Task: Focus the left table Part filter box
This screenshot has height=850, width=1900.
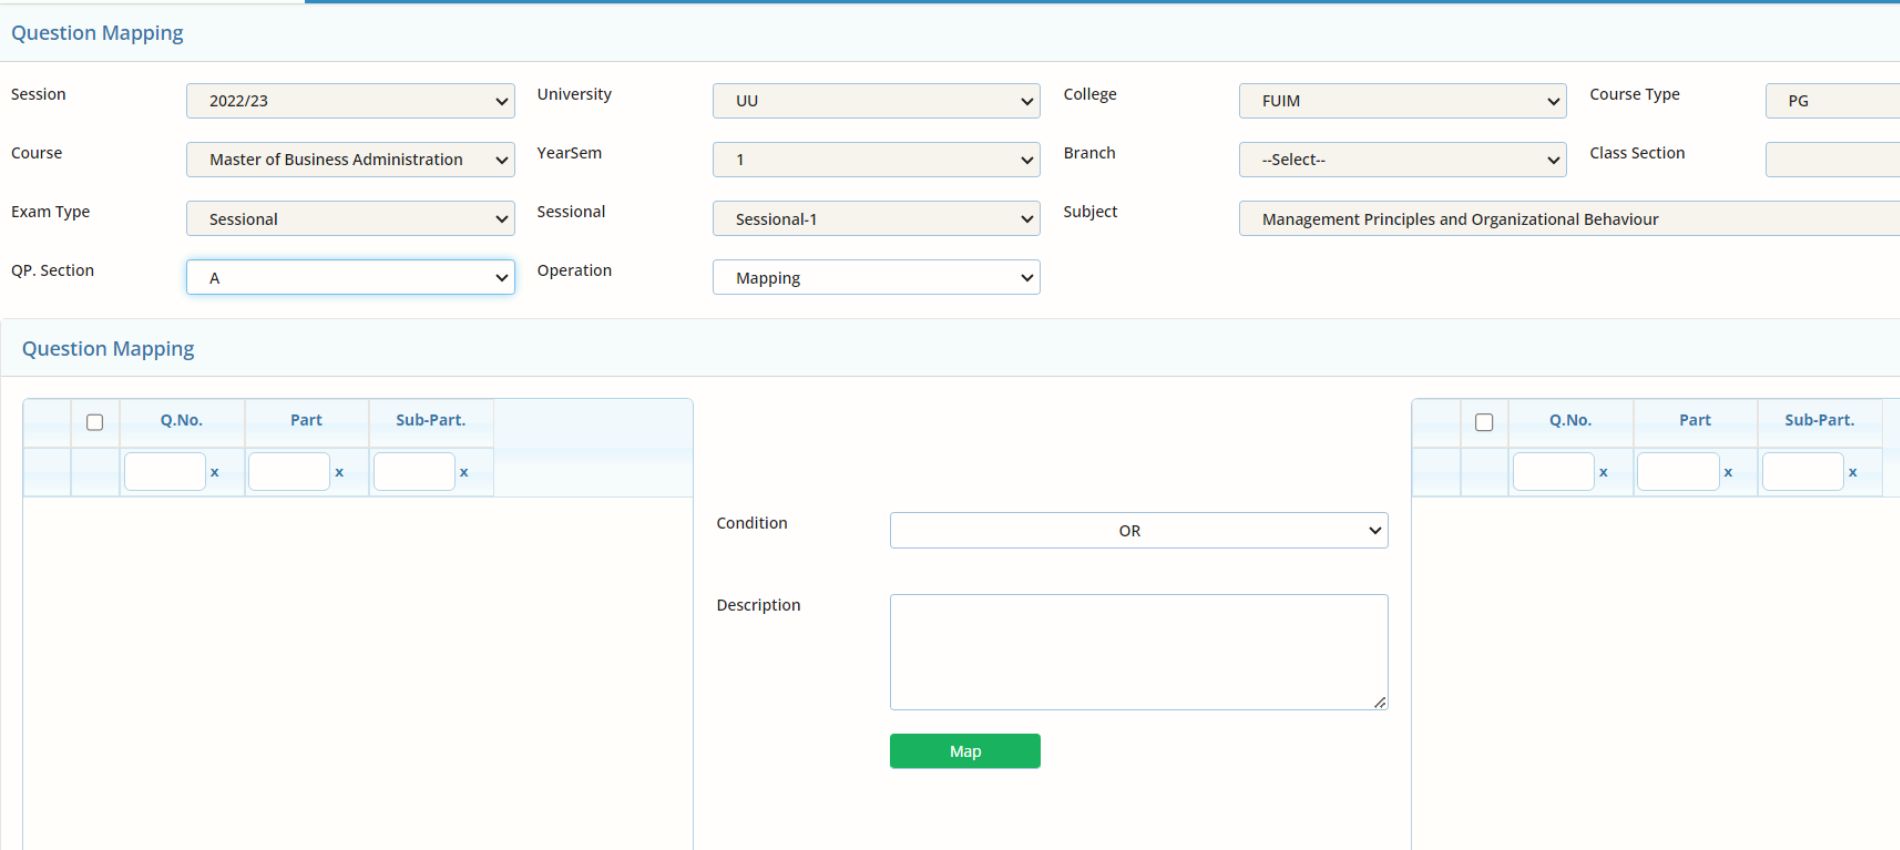Action: tap(289, 472)
